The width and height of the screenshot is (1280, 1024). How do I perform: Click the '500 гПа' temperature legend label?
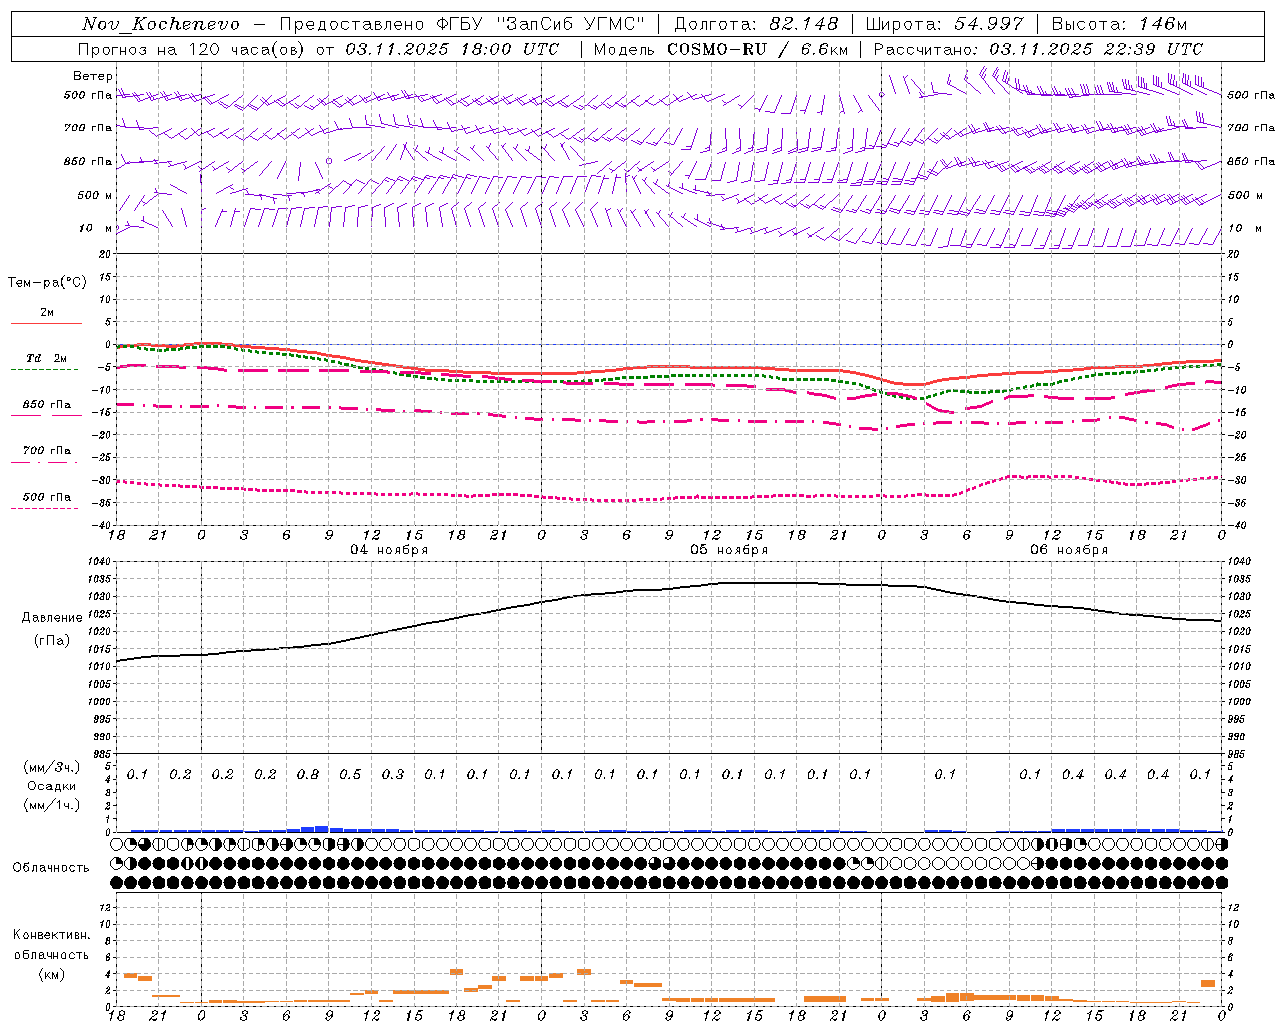pyautogui.click(x=47, y=497)
